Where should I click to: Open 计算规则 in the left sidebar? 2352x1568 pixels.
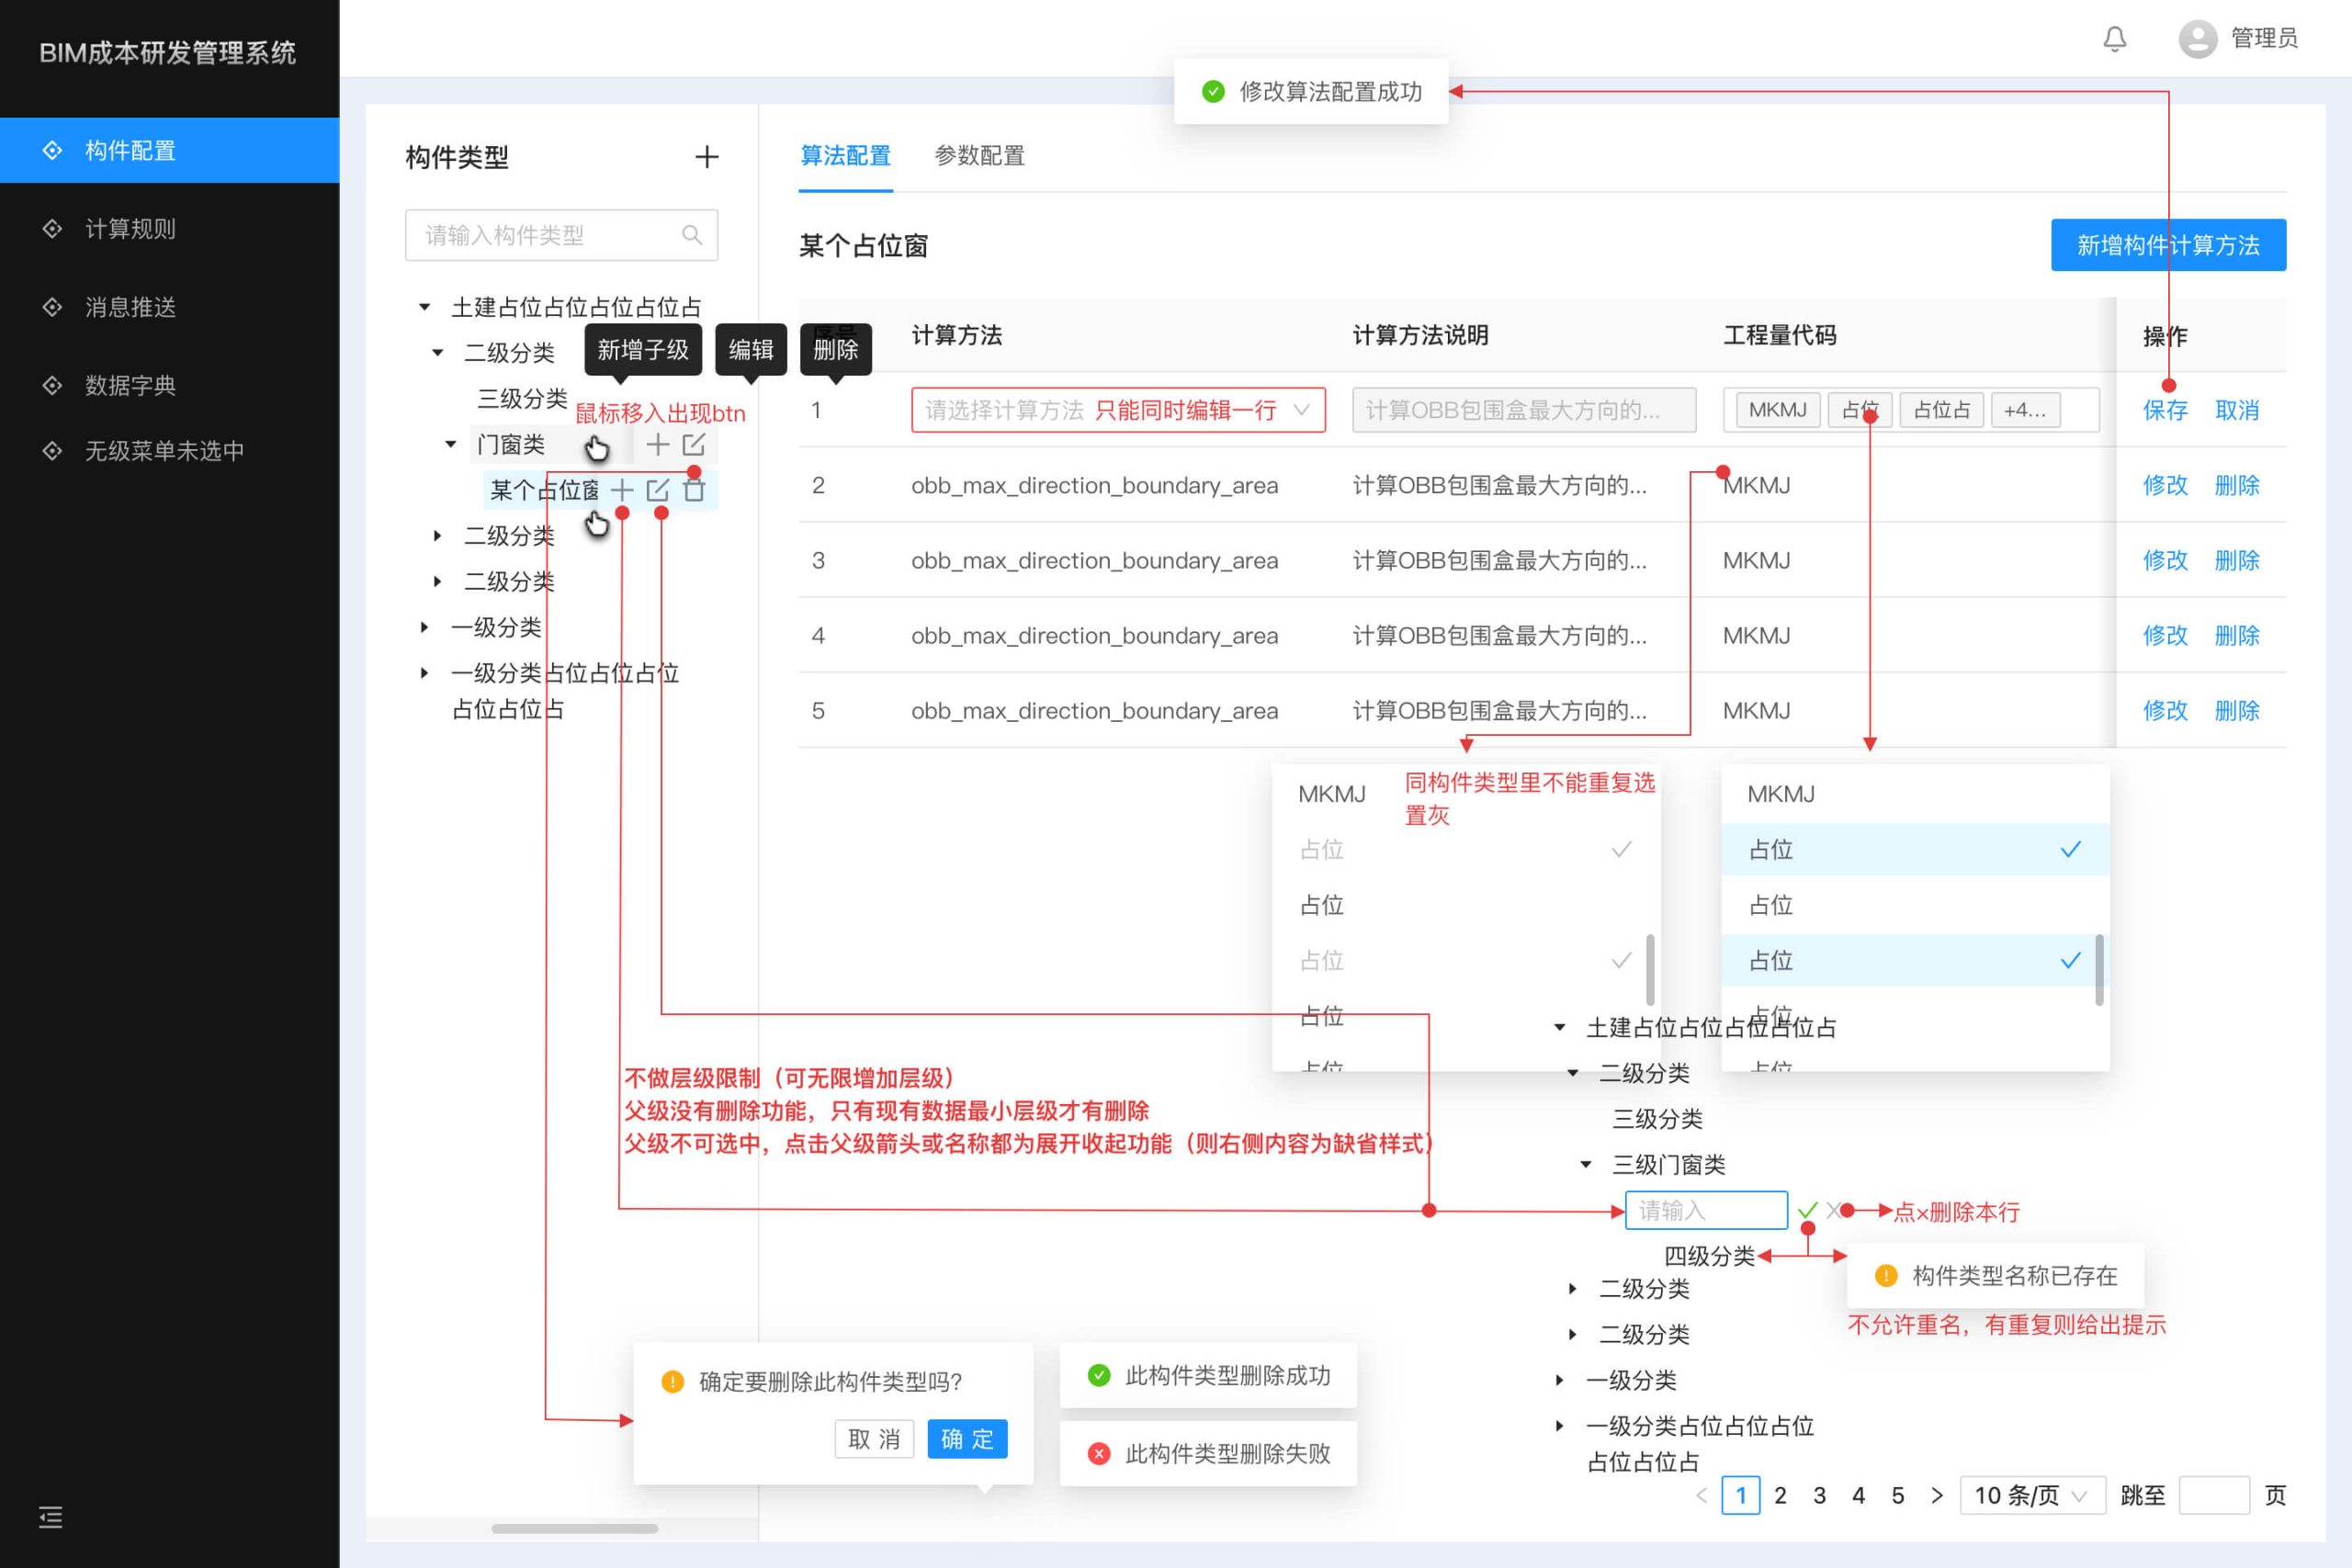pos(130,229)
